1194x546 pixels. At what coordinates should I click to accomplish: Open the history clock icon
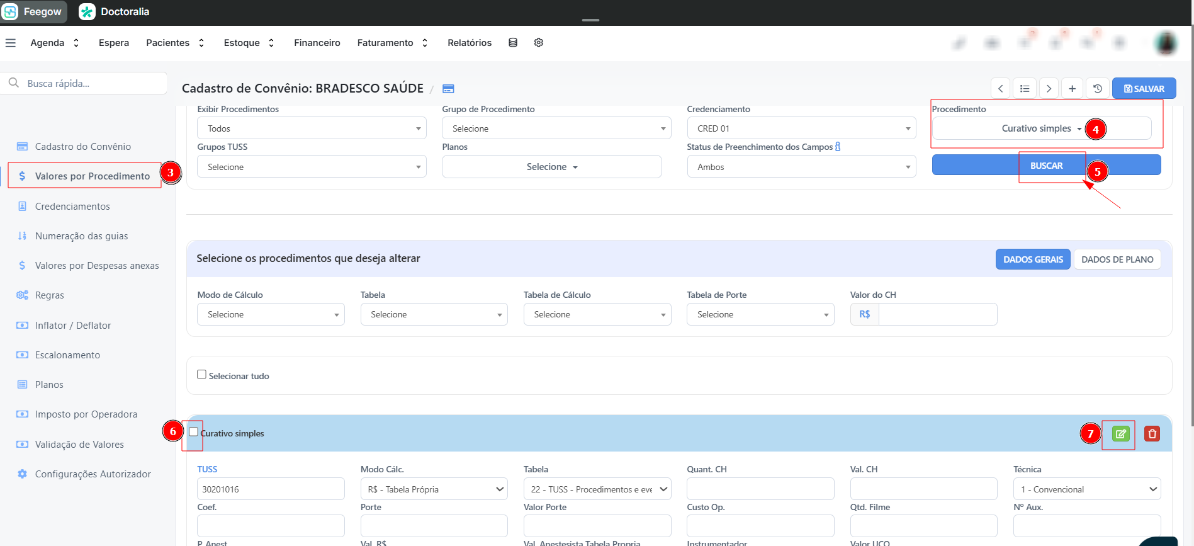[1097, 88]
